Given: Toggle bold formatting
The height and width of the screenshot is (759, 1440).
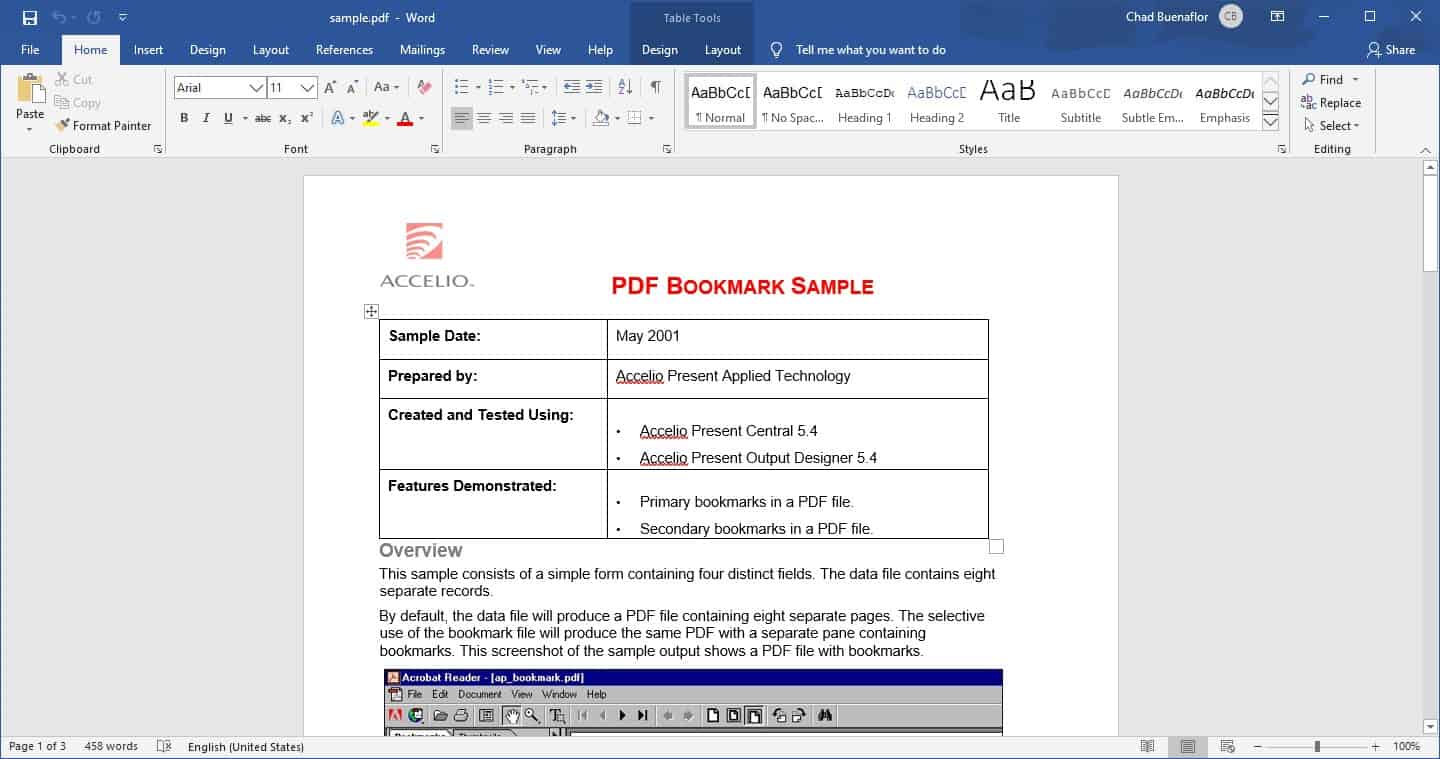Looking at the screenshot, I should pos(184,117).
